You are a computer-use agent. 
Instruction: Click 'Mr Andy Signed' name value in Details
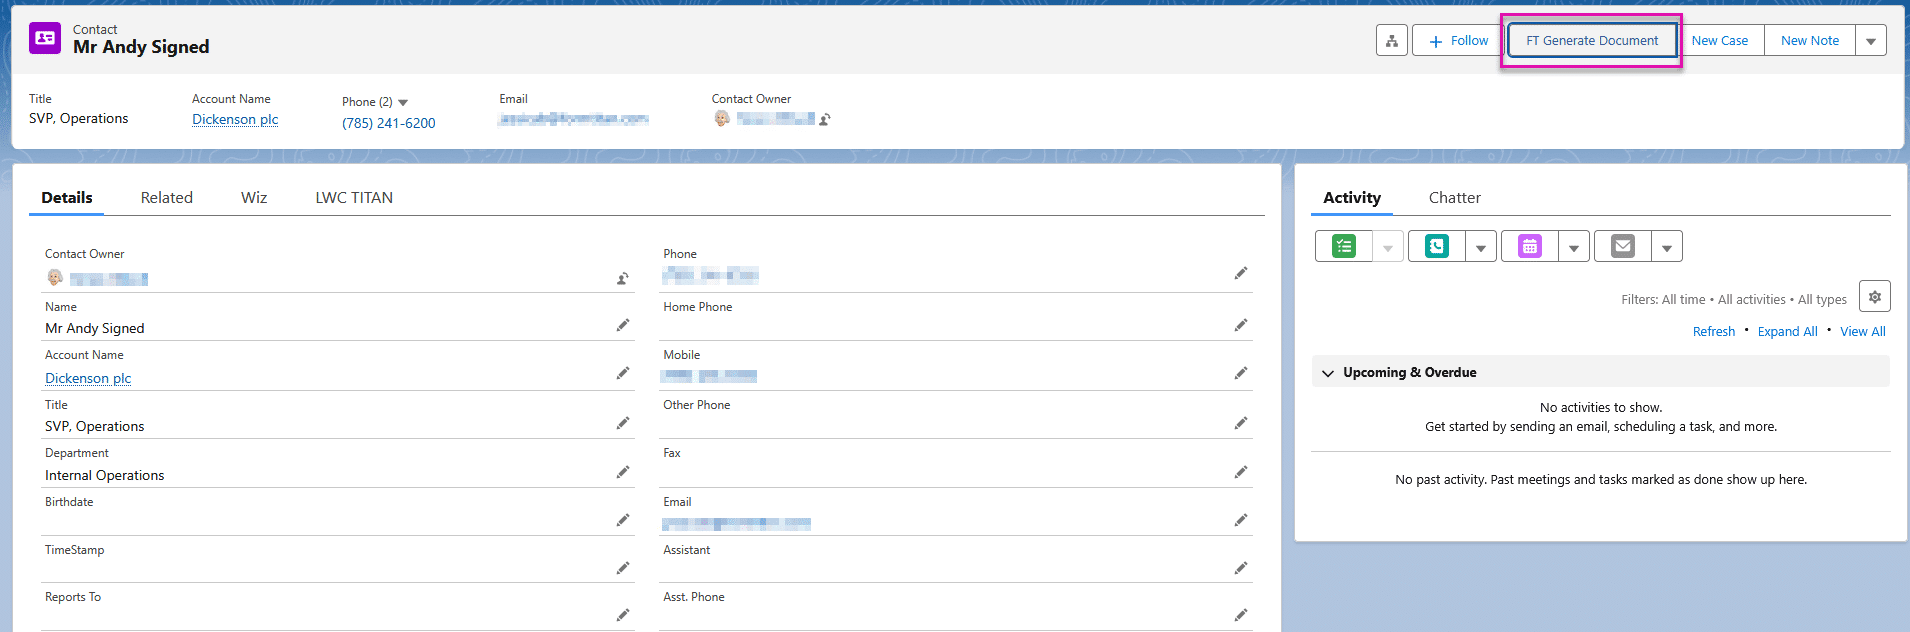click(95, 328)
